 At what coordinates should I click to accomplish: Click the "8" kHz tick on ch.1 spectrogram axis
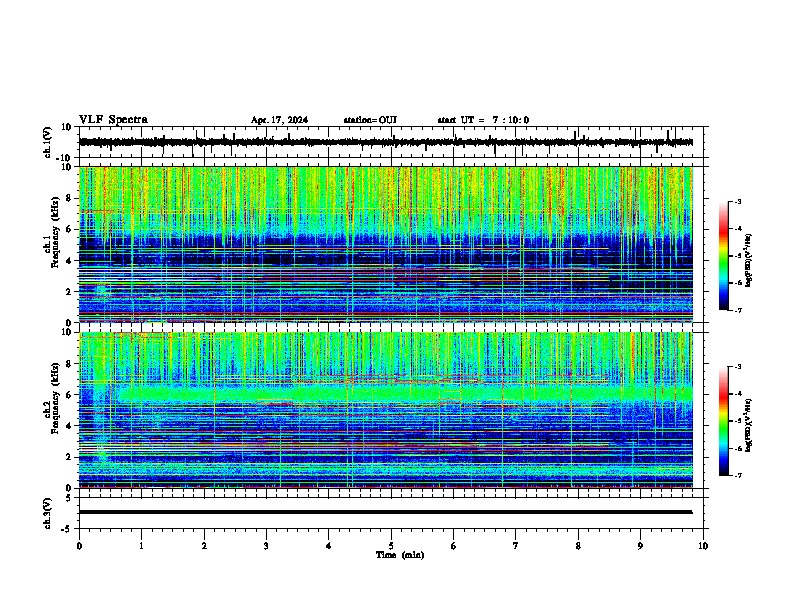[x=69, y=198]
